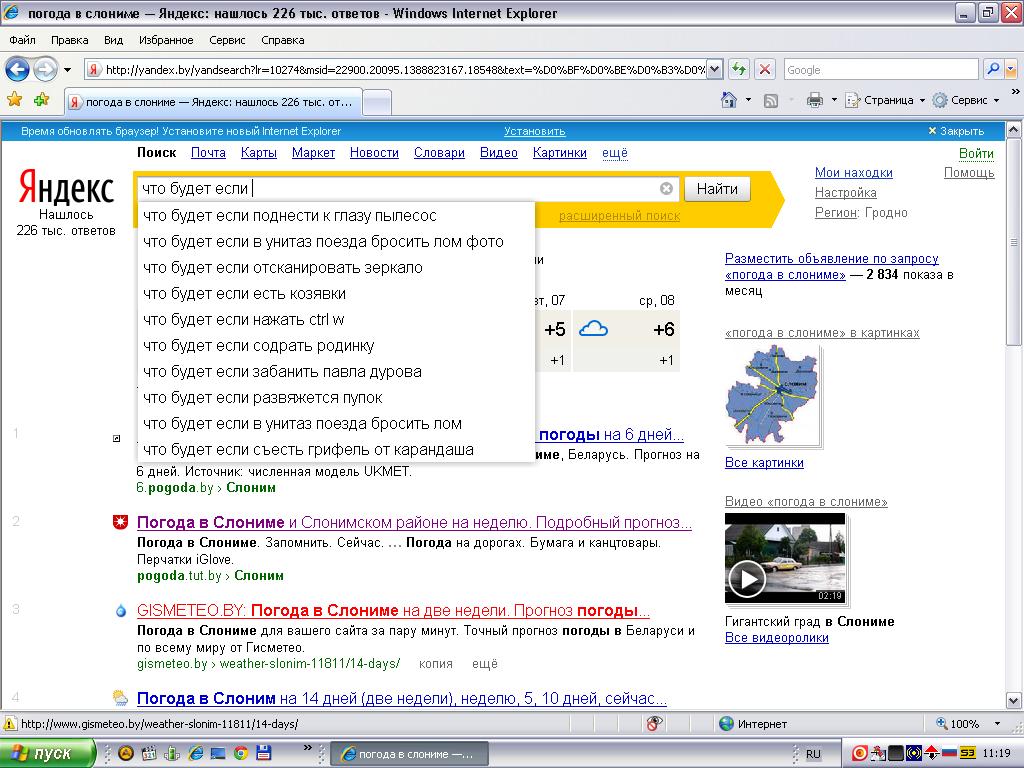Image resolution: width=1024 pixels, height=768 pixels.
Task: Click the Найти search button
Action: [x=717, y=189]
